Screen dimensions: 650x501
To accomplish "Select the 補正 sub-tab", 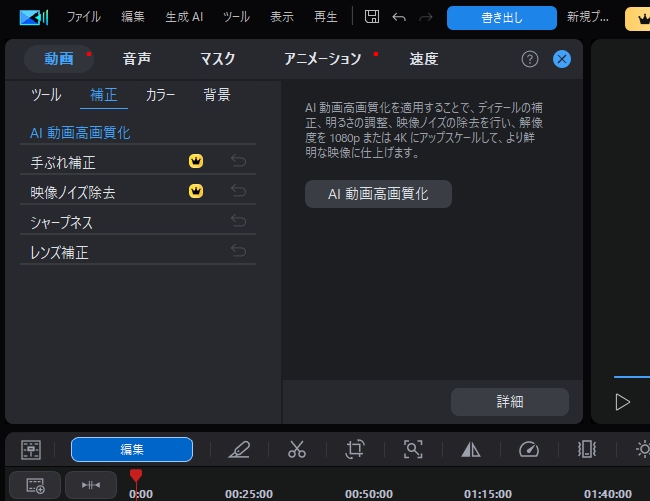I will pos(104,95).
